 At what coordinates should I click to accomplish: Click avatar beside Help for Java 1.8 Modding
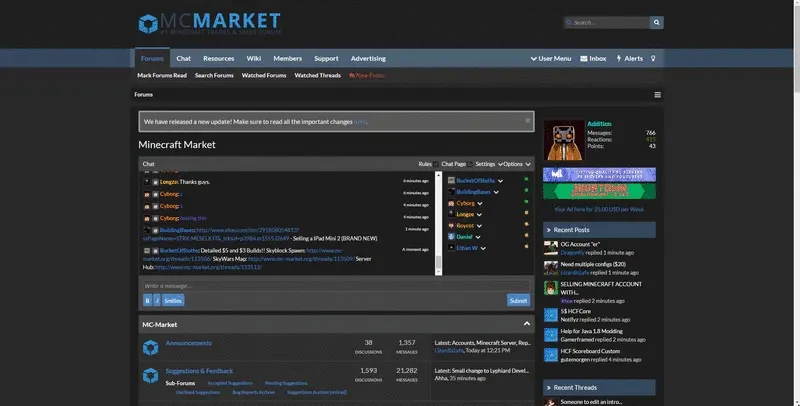click(x=551, y=335)
